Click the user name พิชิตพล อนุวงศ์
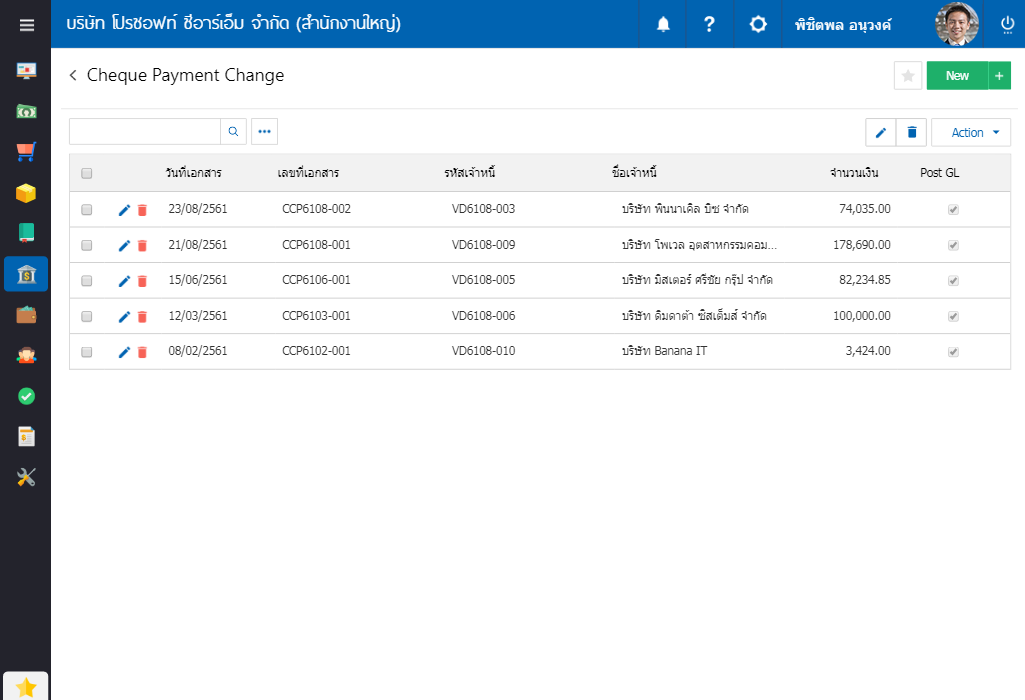 pos(843,25)
